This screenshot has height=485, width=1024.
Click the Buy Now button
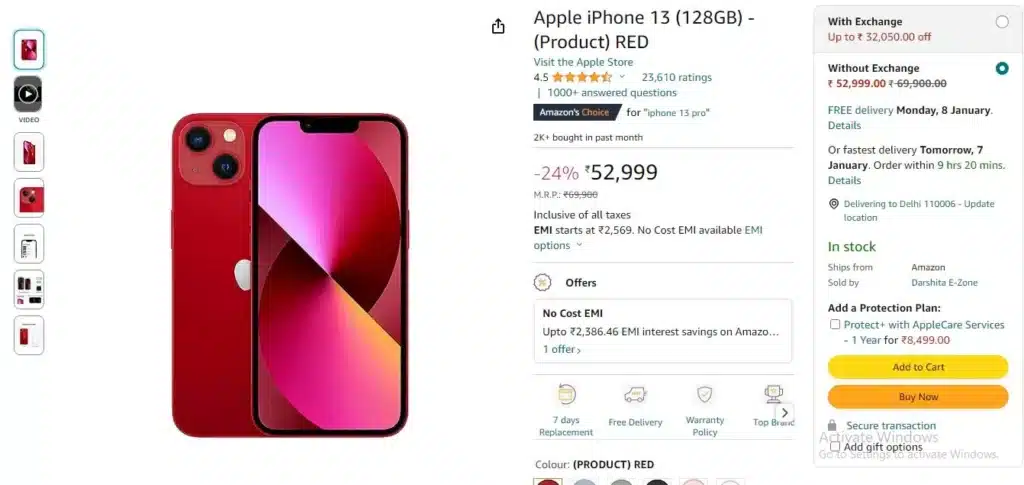[x=918, y=397]
